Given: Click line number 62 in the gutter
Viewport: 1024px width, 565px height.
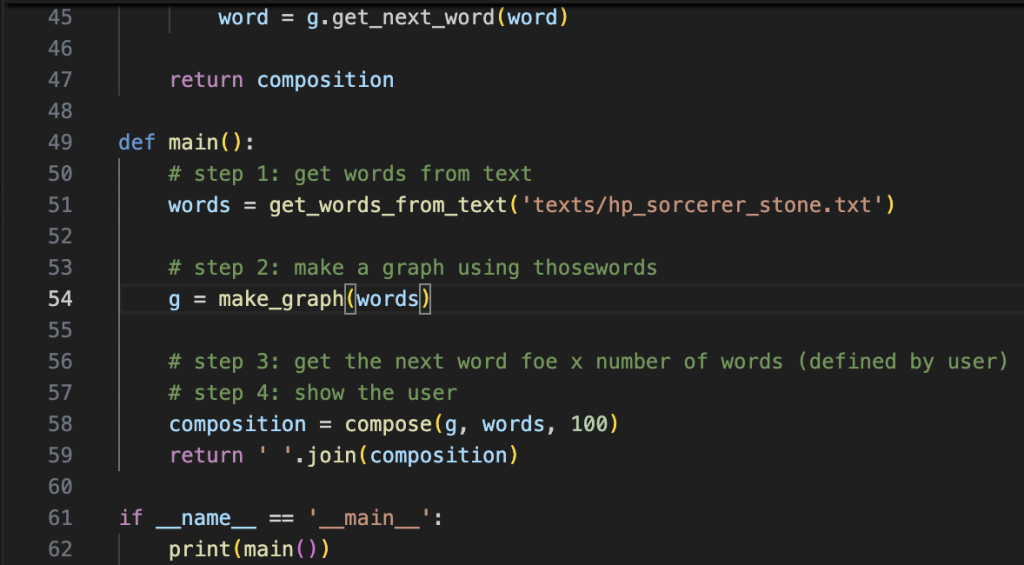Looking at the screenshot, I should tap(60, 549).
